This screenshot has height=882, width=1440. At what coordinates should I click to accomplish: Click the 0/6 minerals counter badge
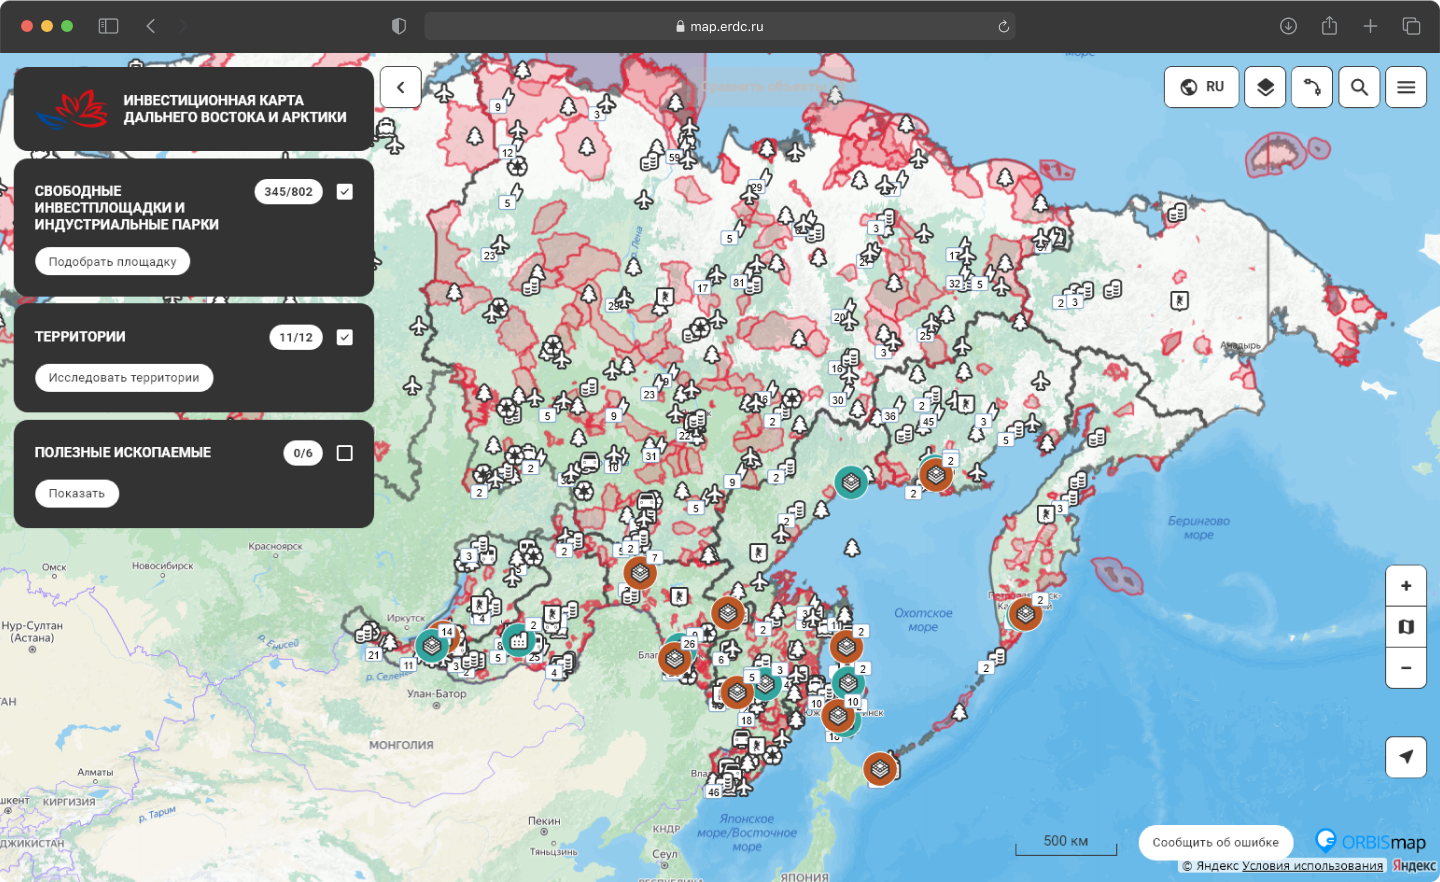303,454
